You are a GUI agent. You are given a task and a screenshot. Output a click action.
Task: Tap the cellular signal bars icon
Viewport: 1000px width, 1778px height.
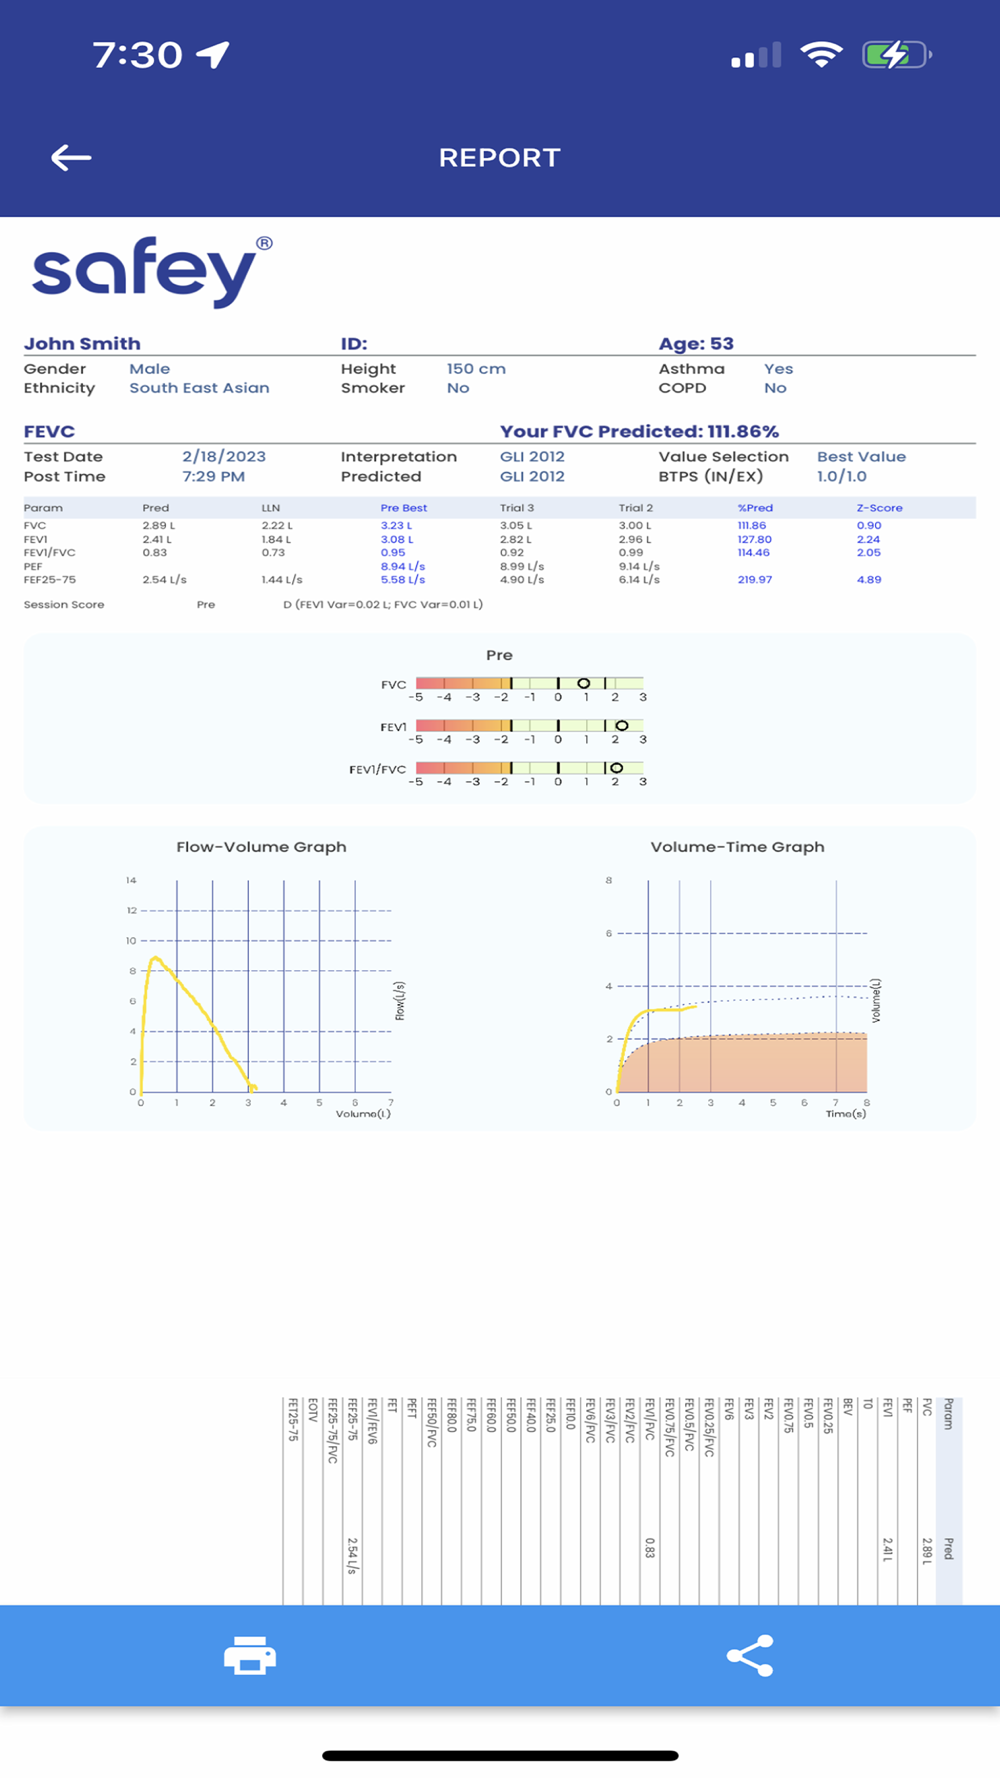click(x=756, y=55)
